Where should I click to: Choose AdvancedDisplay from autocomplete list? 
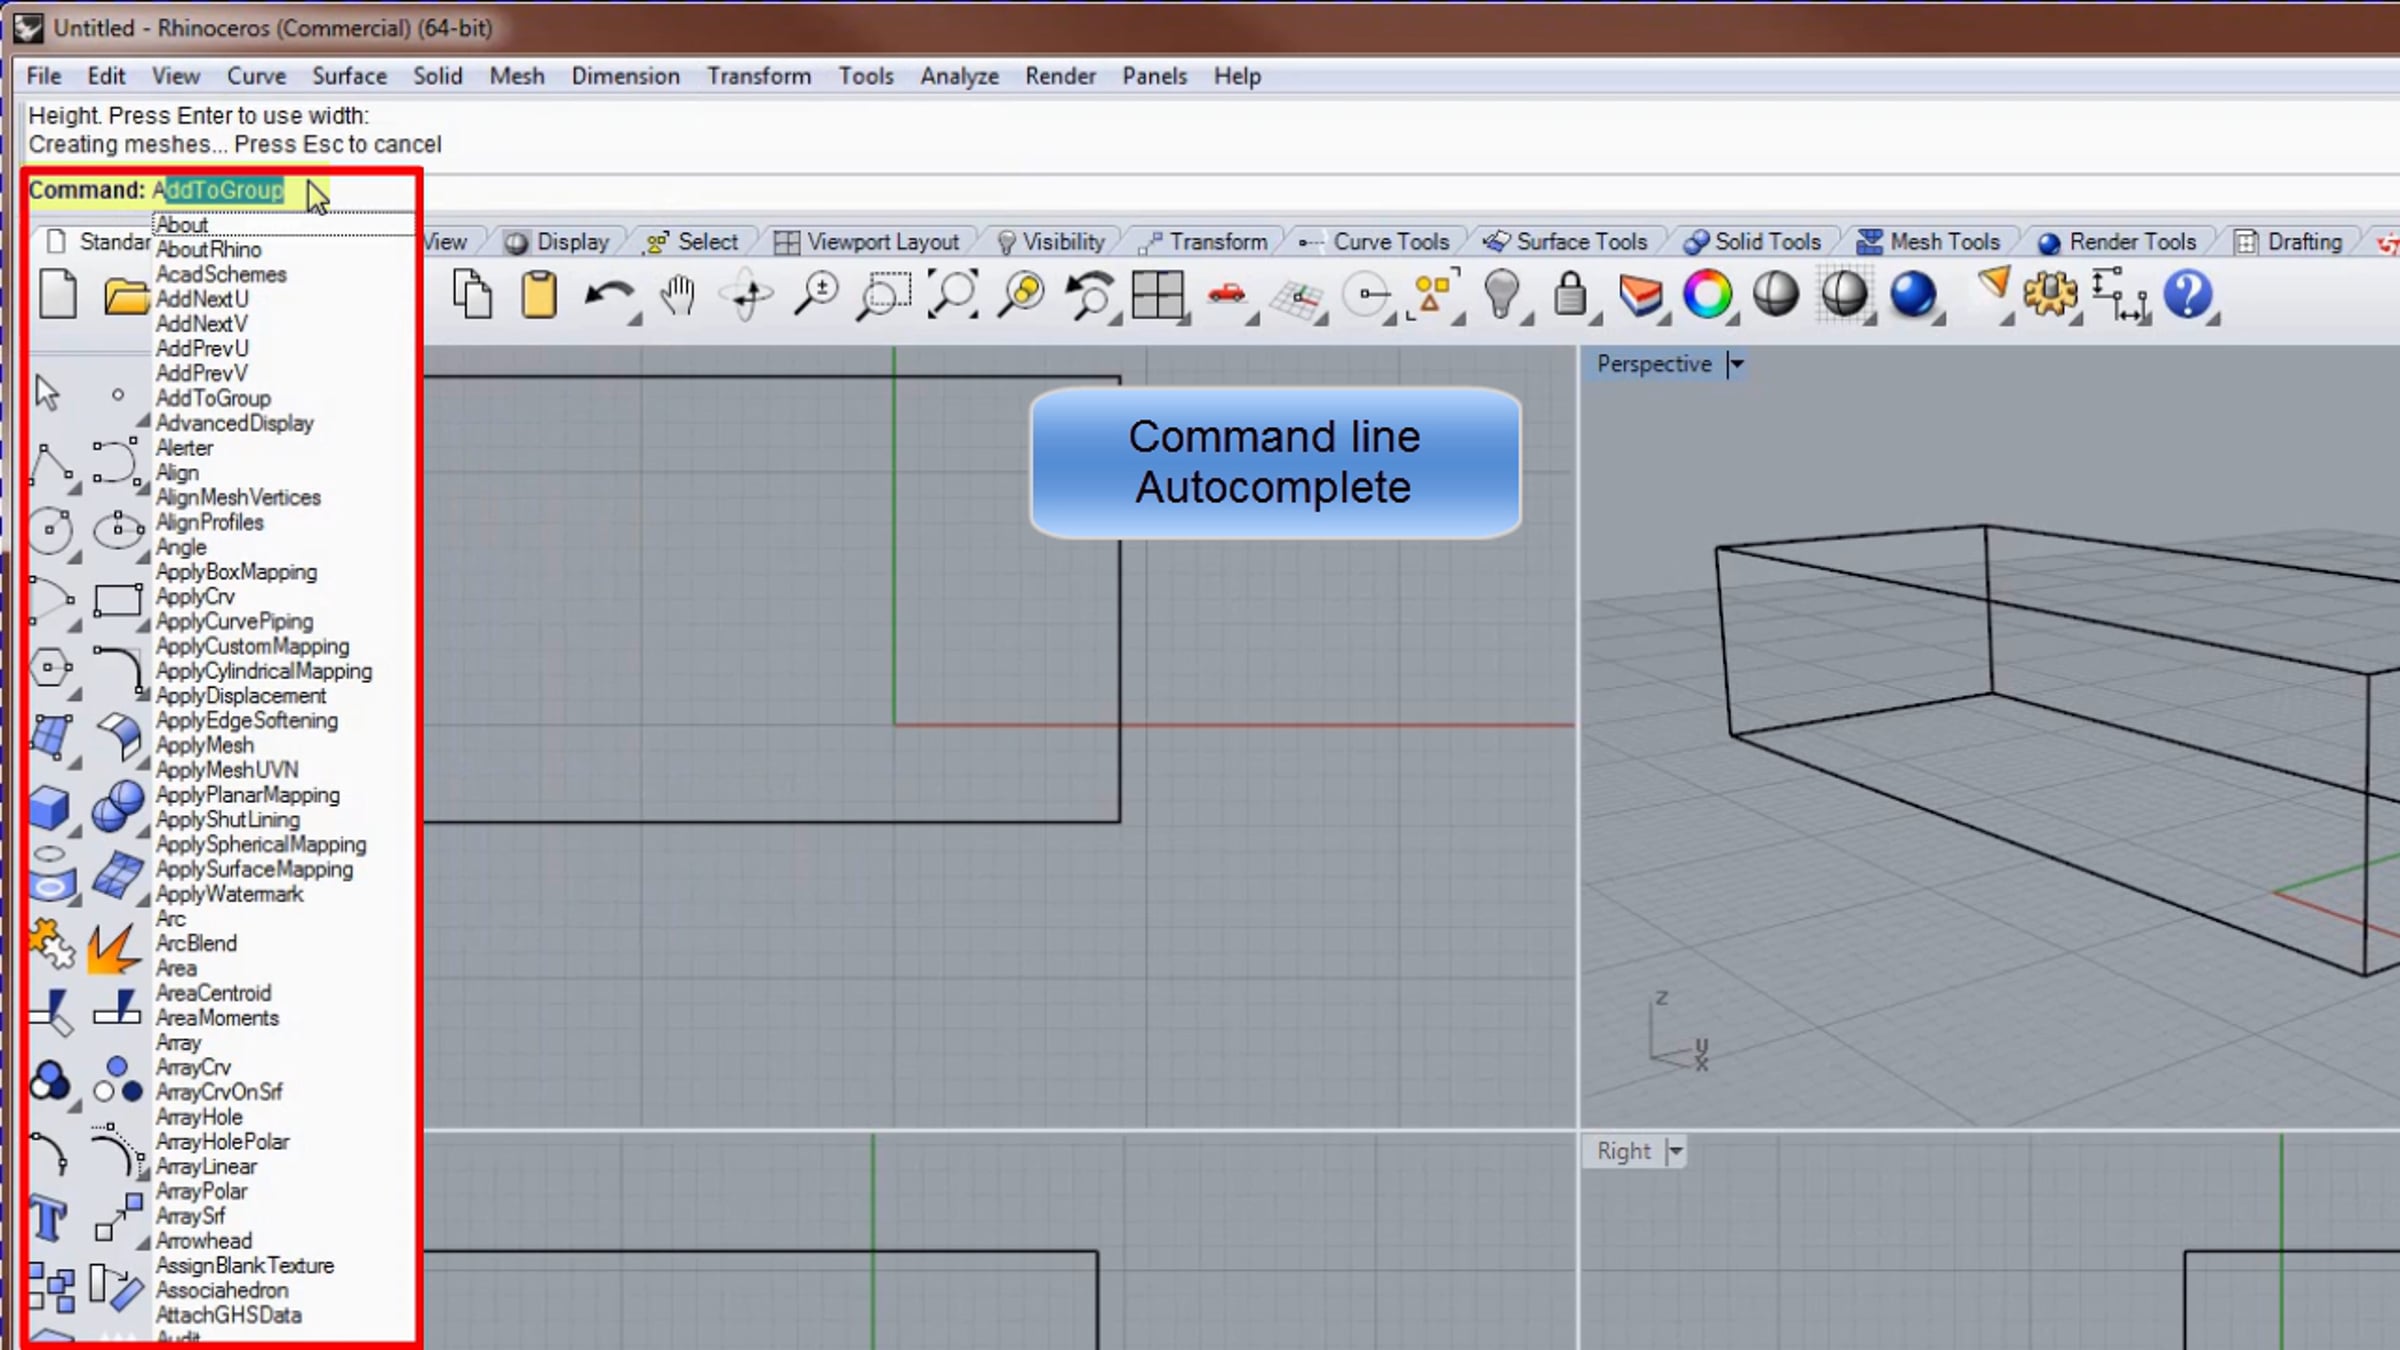[x=234, y=423]
